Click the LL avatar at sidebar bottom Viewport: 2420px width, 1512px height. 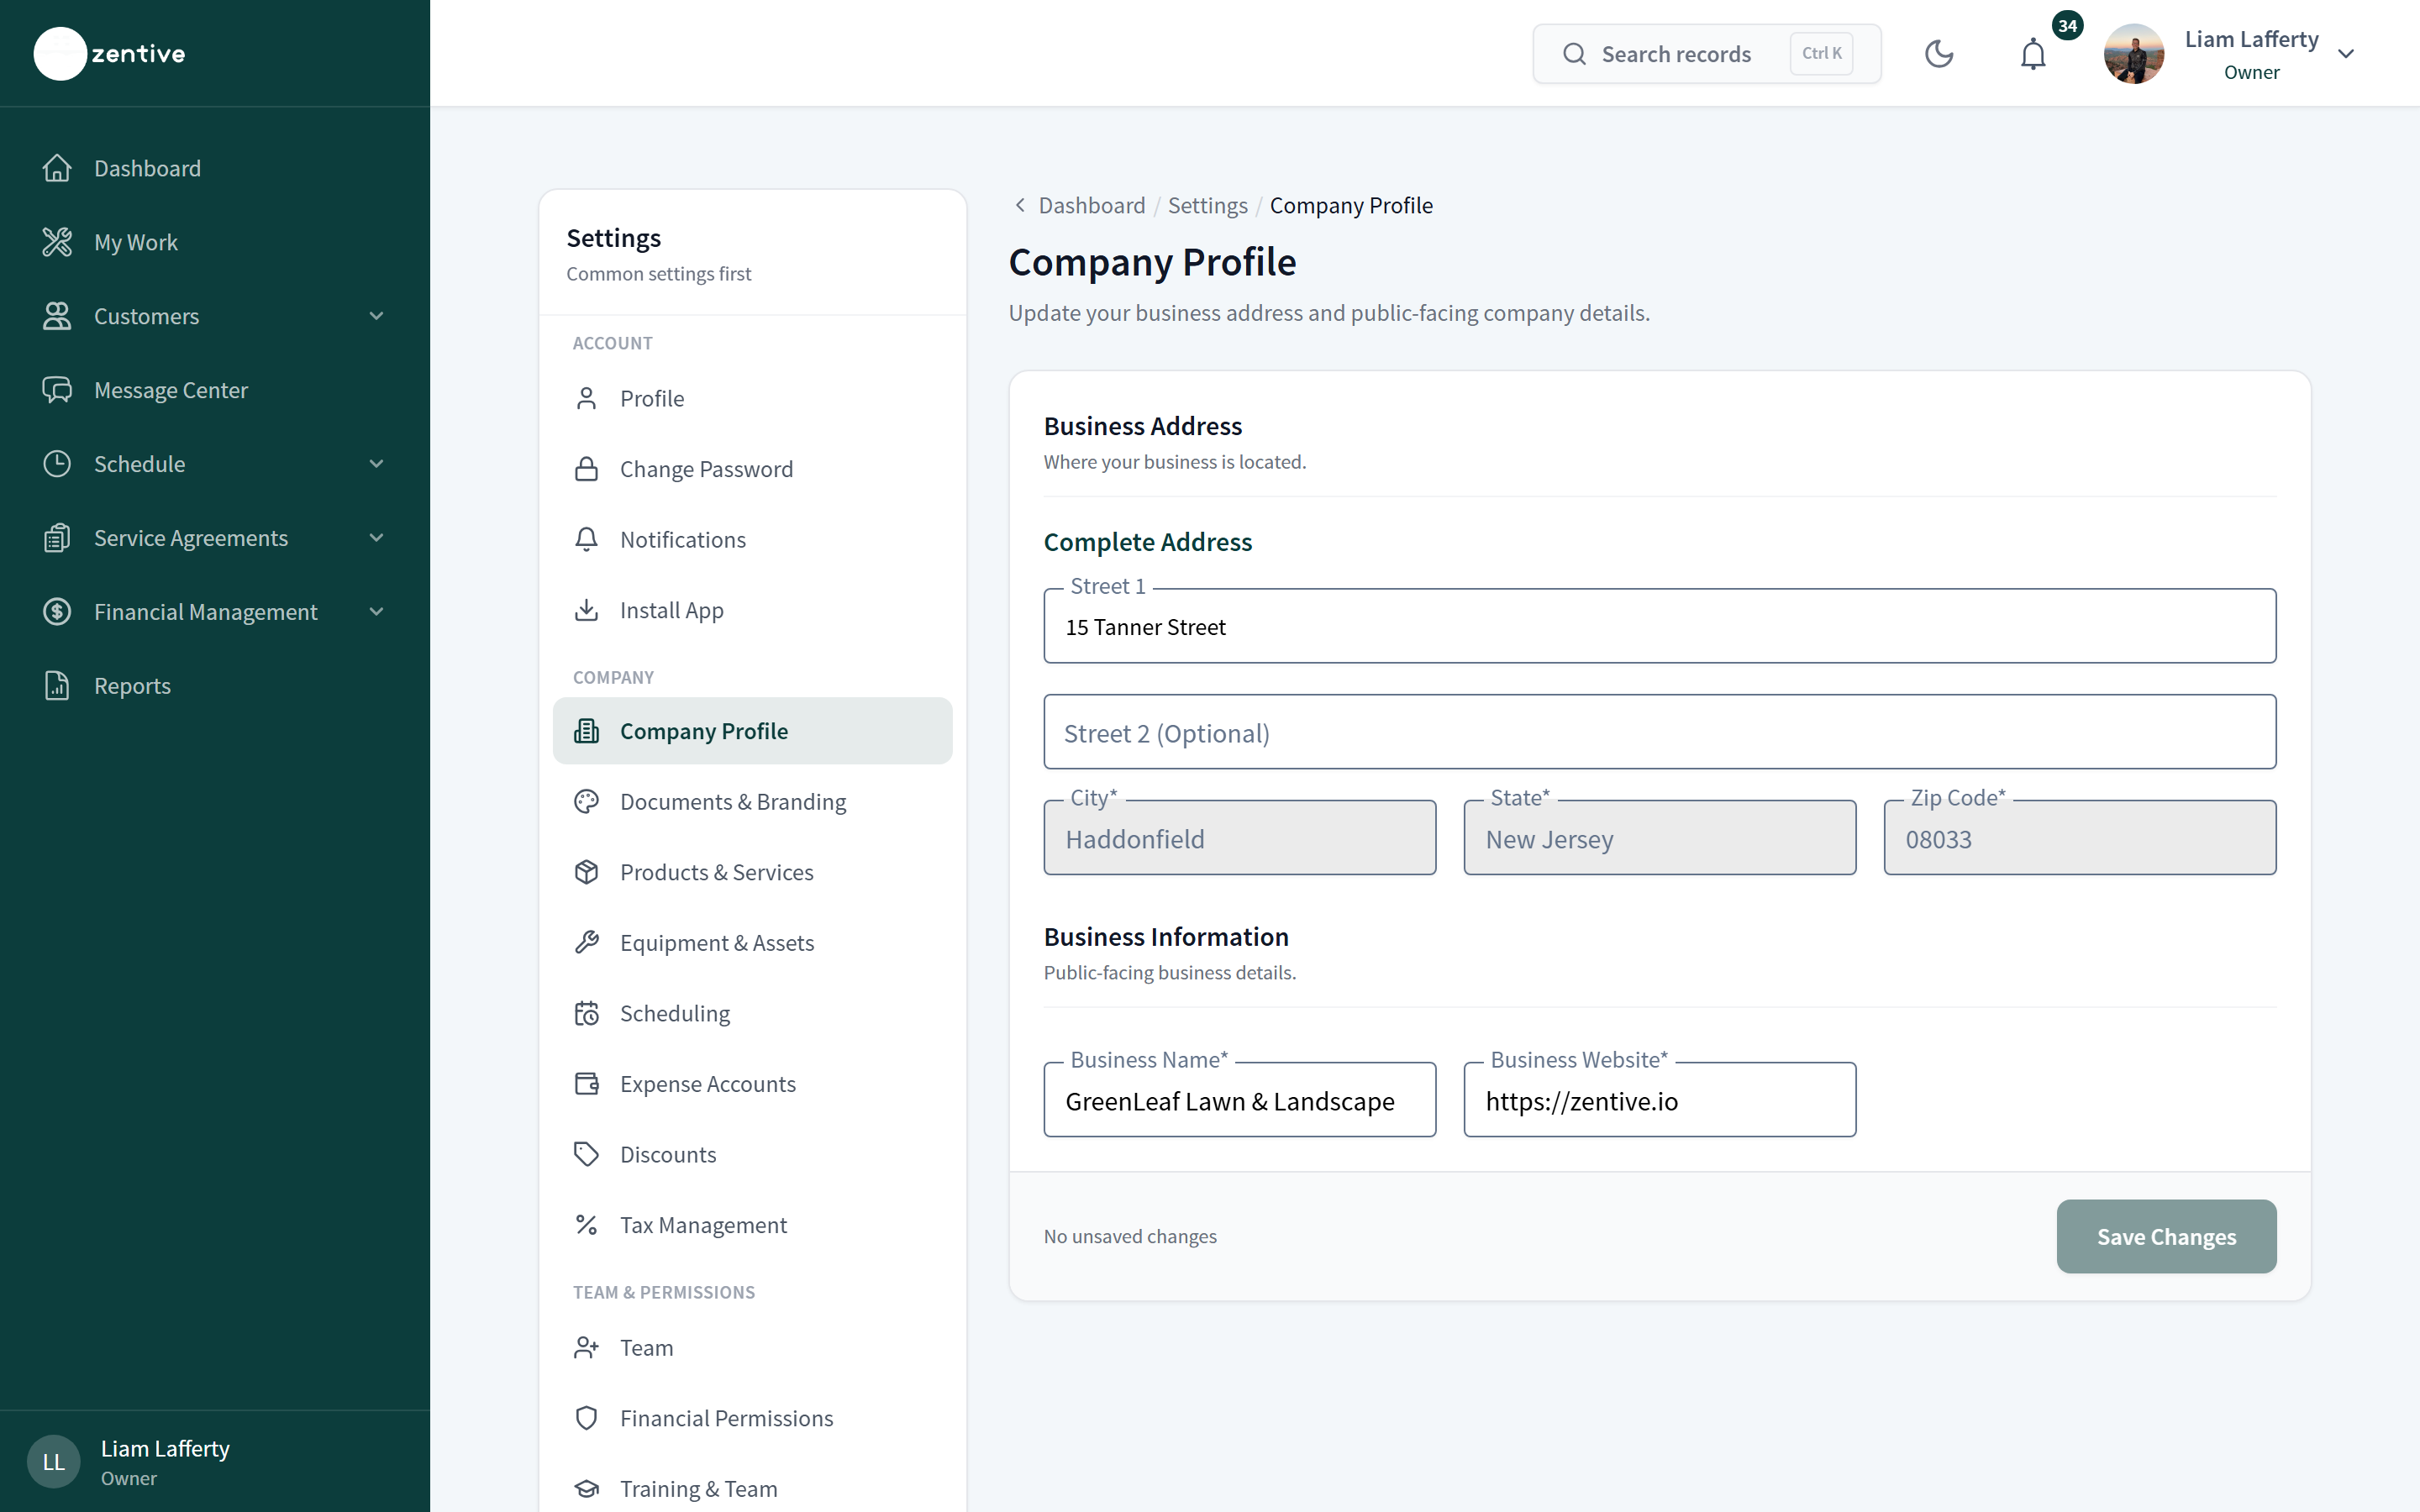click(54, 1462)
